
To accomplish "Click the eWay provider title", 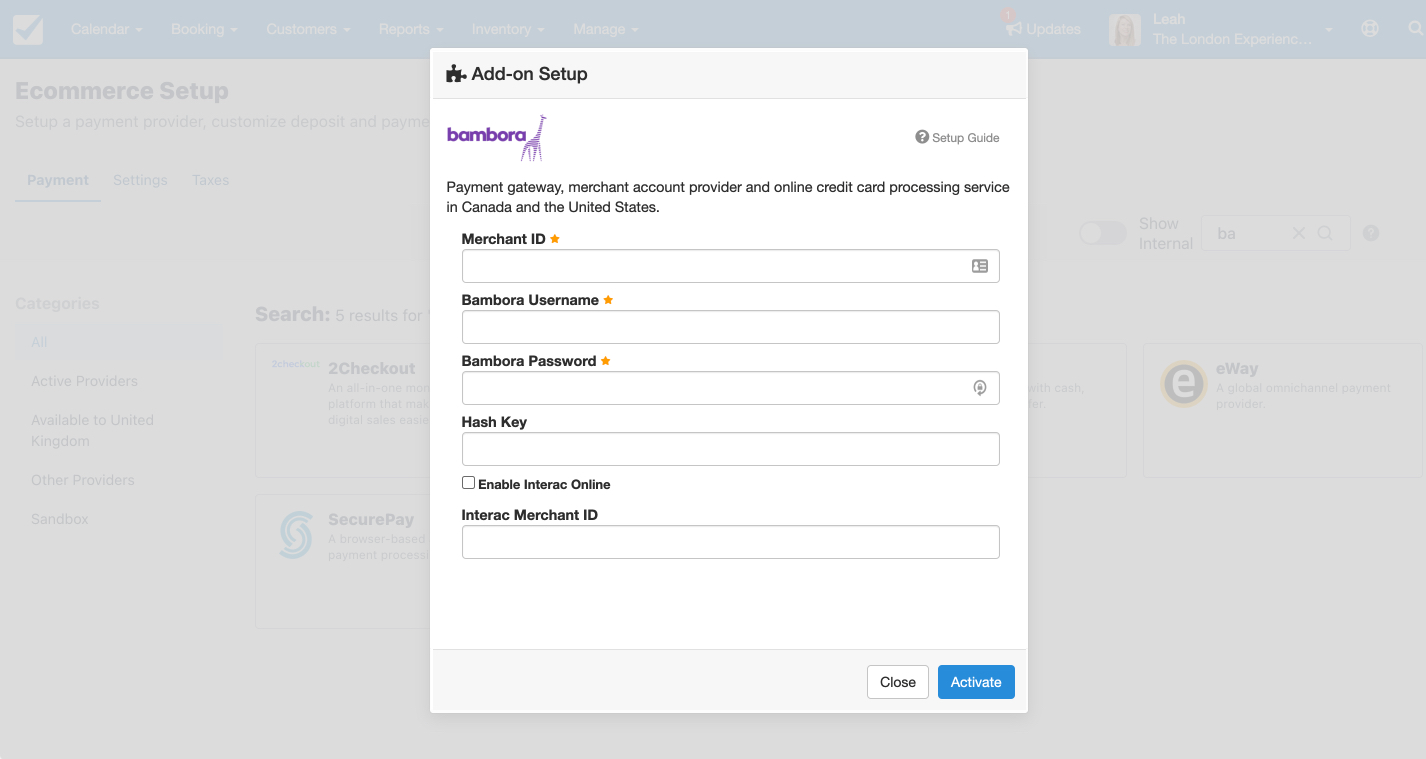I will (x=1237, y=368).
